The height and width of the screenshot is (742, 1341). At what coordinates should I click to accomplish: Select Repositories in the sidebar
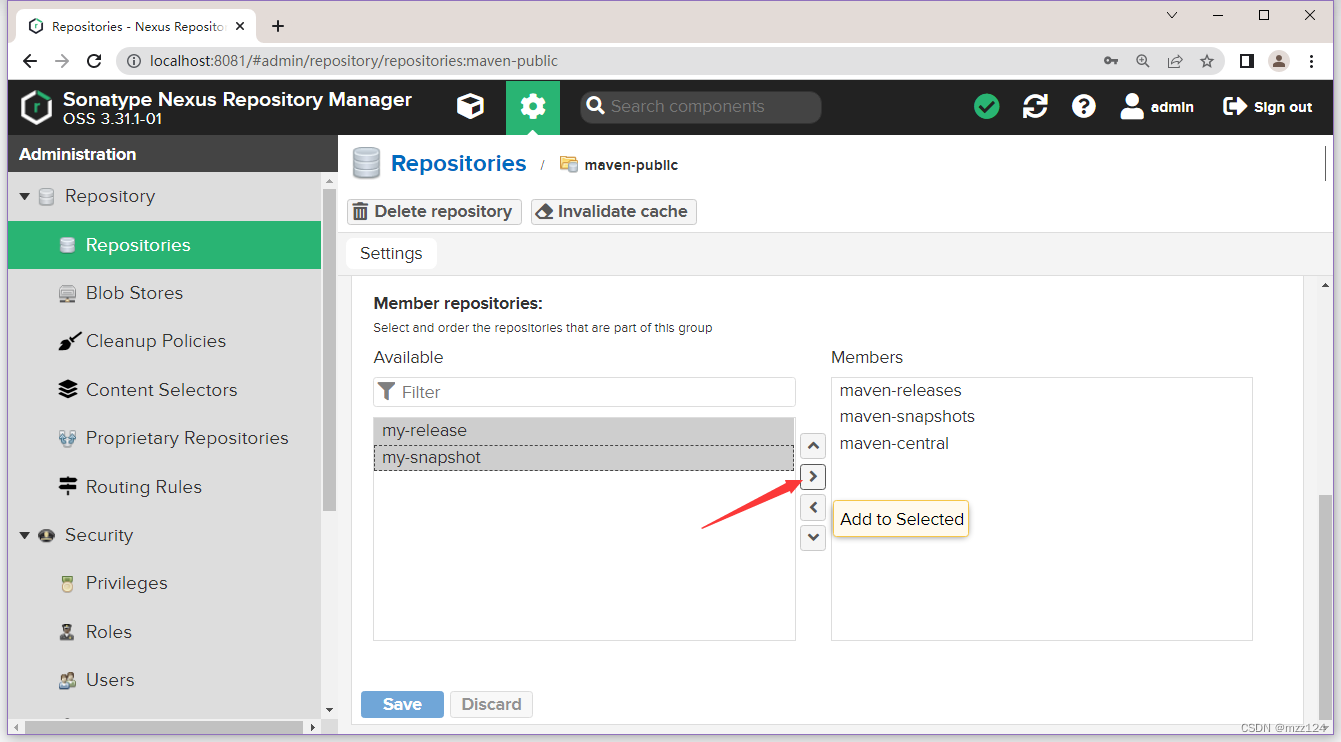(164, 245)
